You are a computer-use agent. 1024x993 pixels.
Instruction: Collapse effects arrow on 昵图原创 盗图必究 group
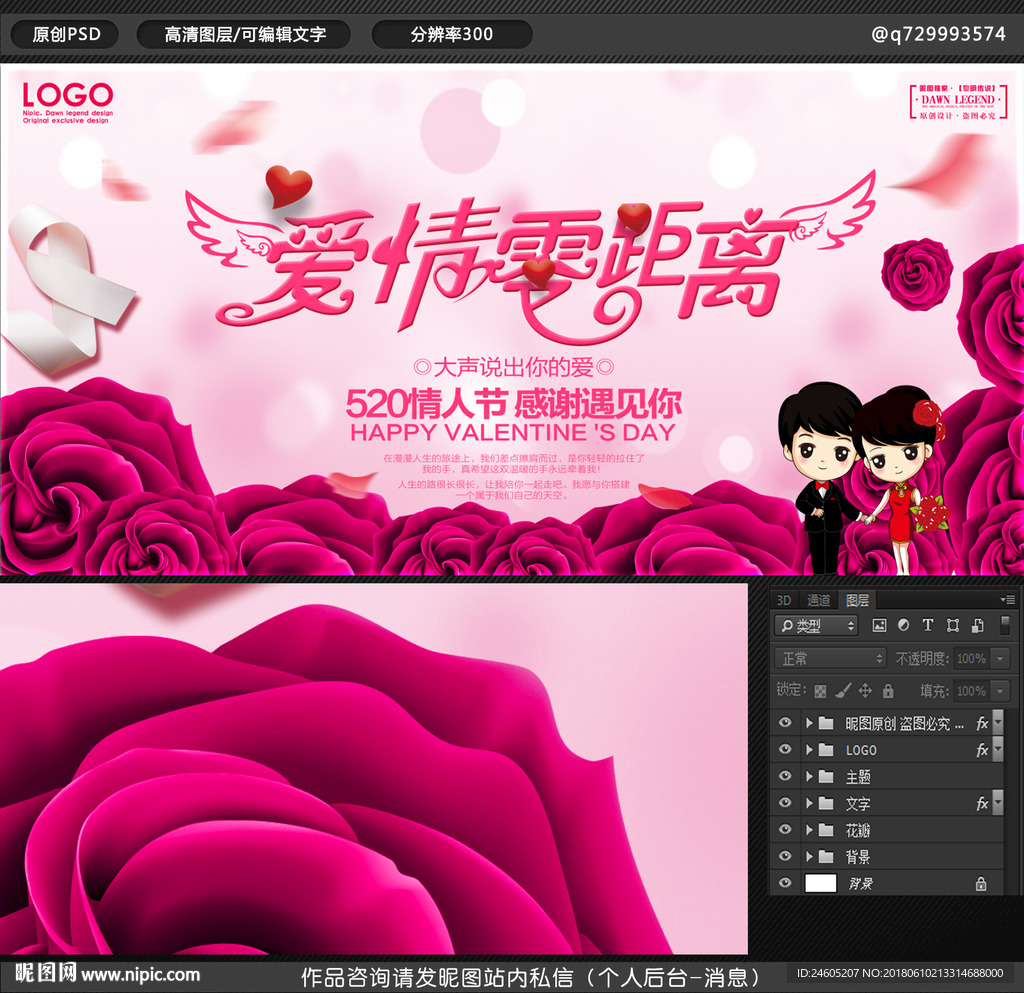tap(998, 723)
